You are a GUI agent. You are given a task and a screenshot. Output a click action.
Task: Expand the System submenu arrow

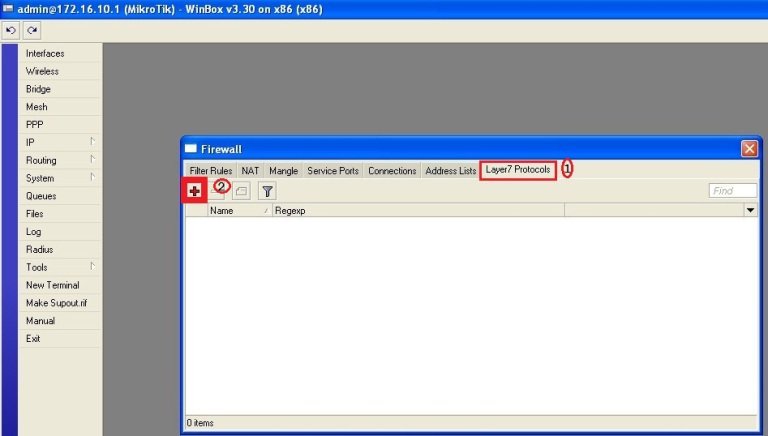point(92,177)
